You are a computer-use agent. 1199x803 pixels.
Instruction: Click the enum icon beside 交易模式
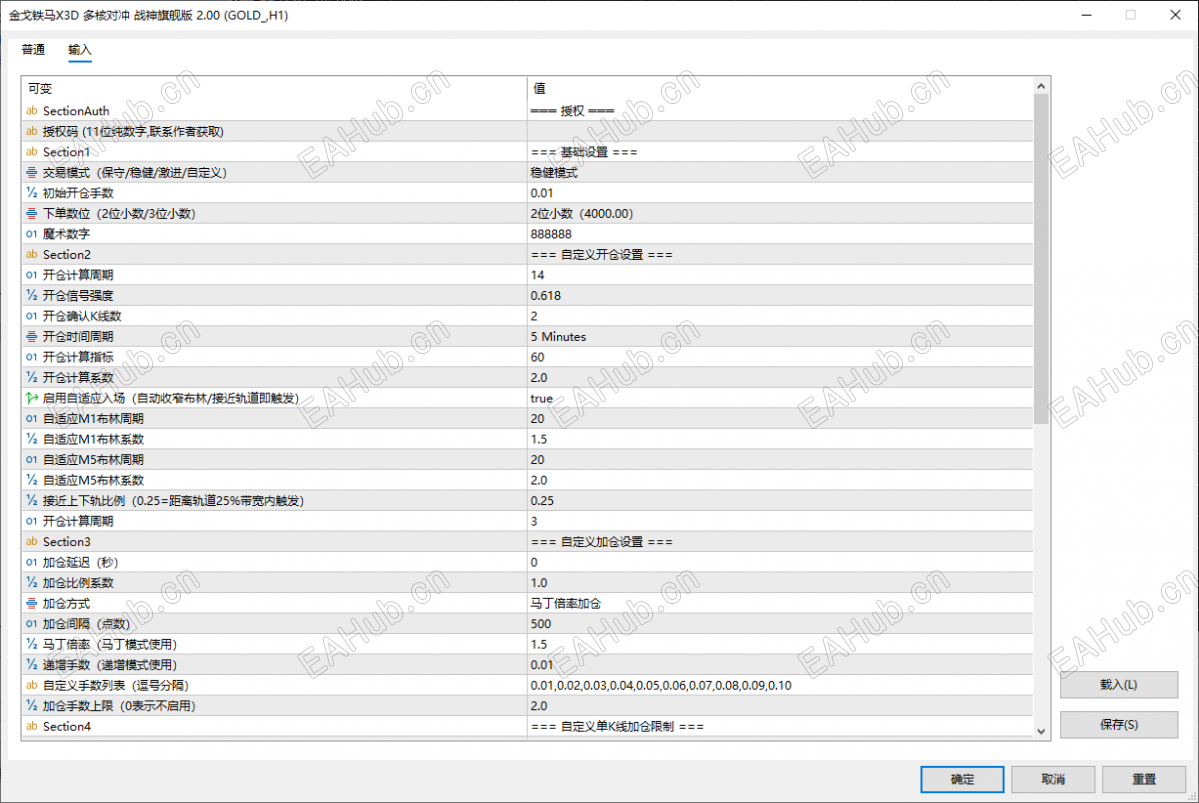(31, 173)
